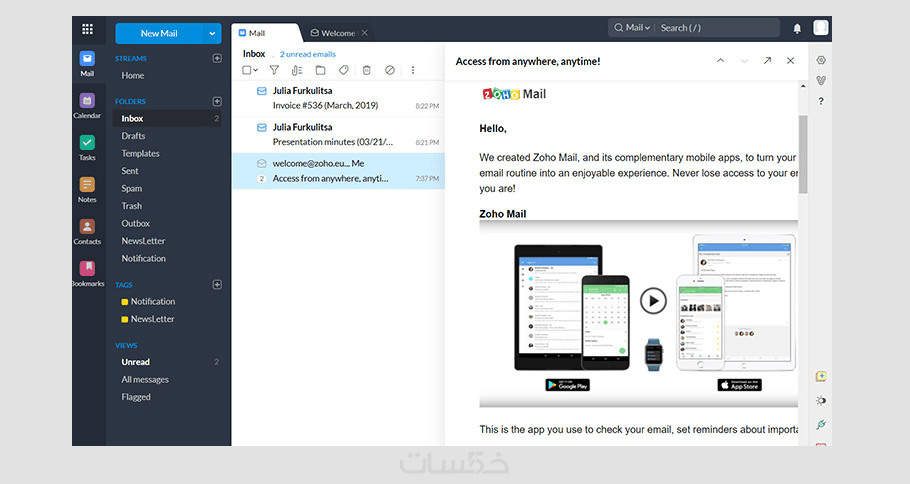Click the email body vertical scrollbar
The height and width of the screenshot is (484, 910).
pyautogui.click(x=803, y=154)
